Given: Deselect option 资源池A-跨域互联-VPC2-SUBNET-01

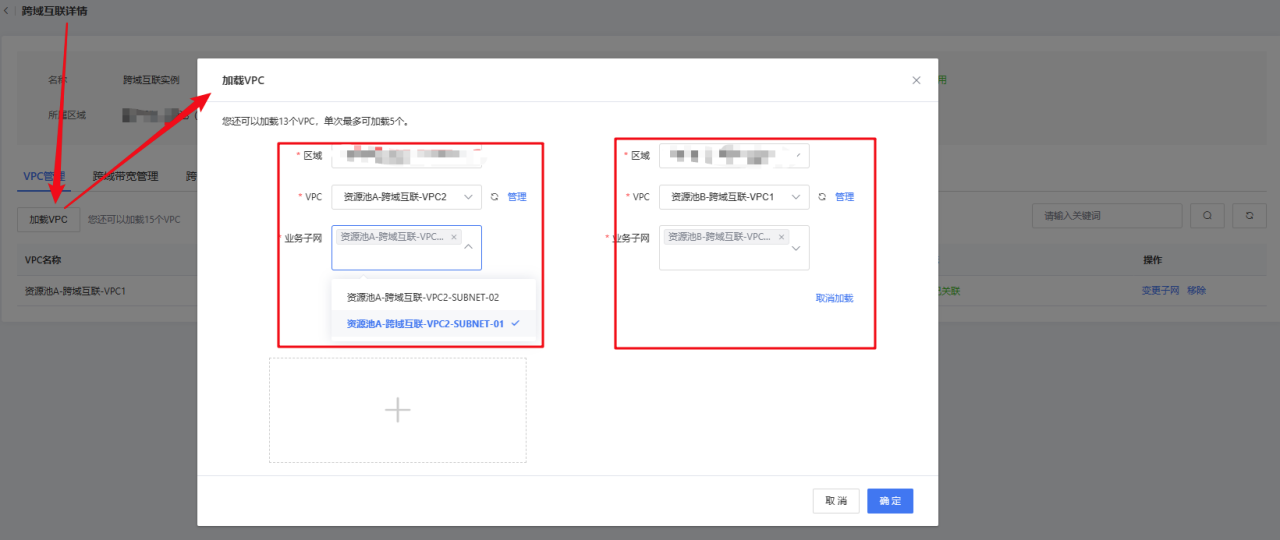Looking at the screenshot, I should [434, 324].
